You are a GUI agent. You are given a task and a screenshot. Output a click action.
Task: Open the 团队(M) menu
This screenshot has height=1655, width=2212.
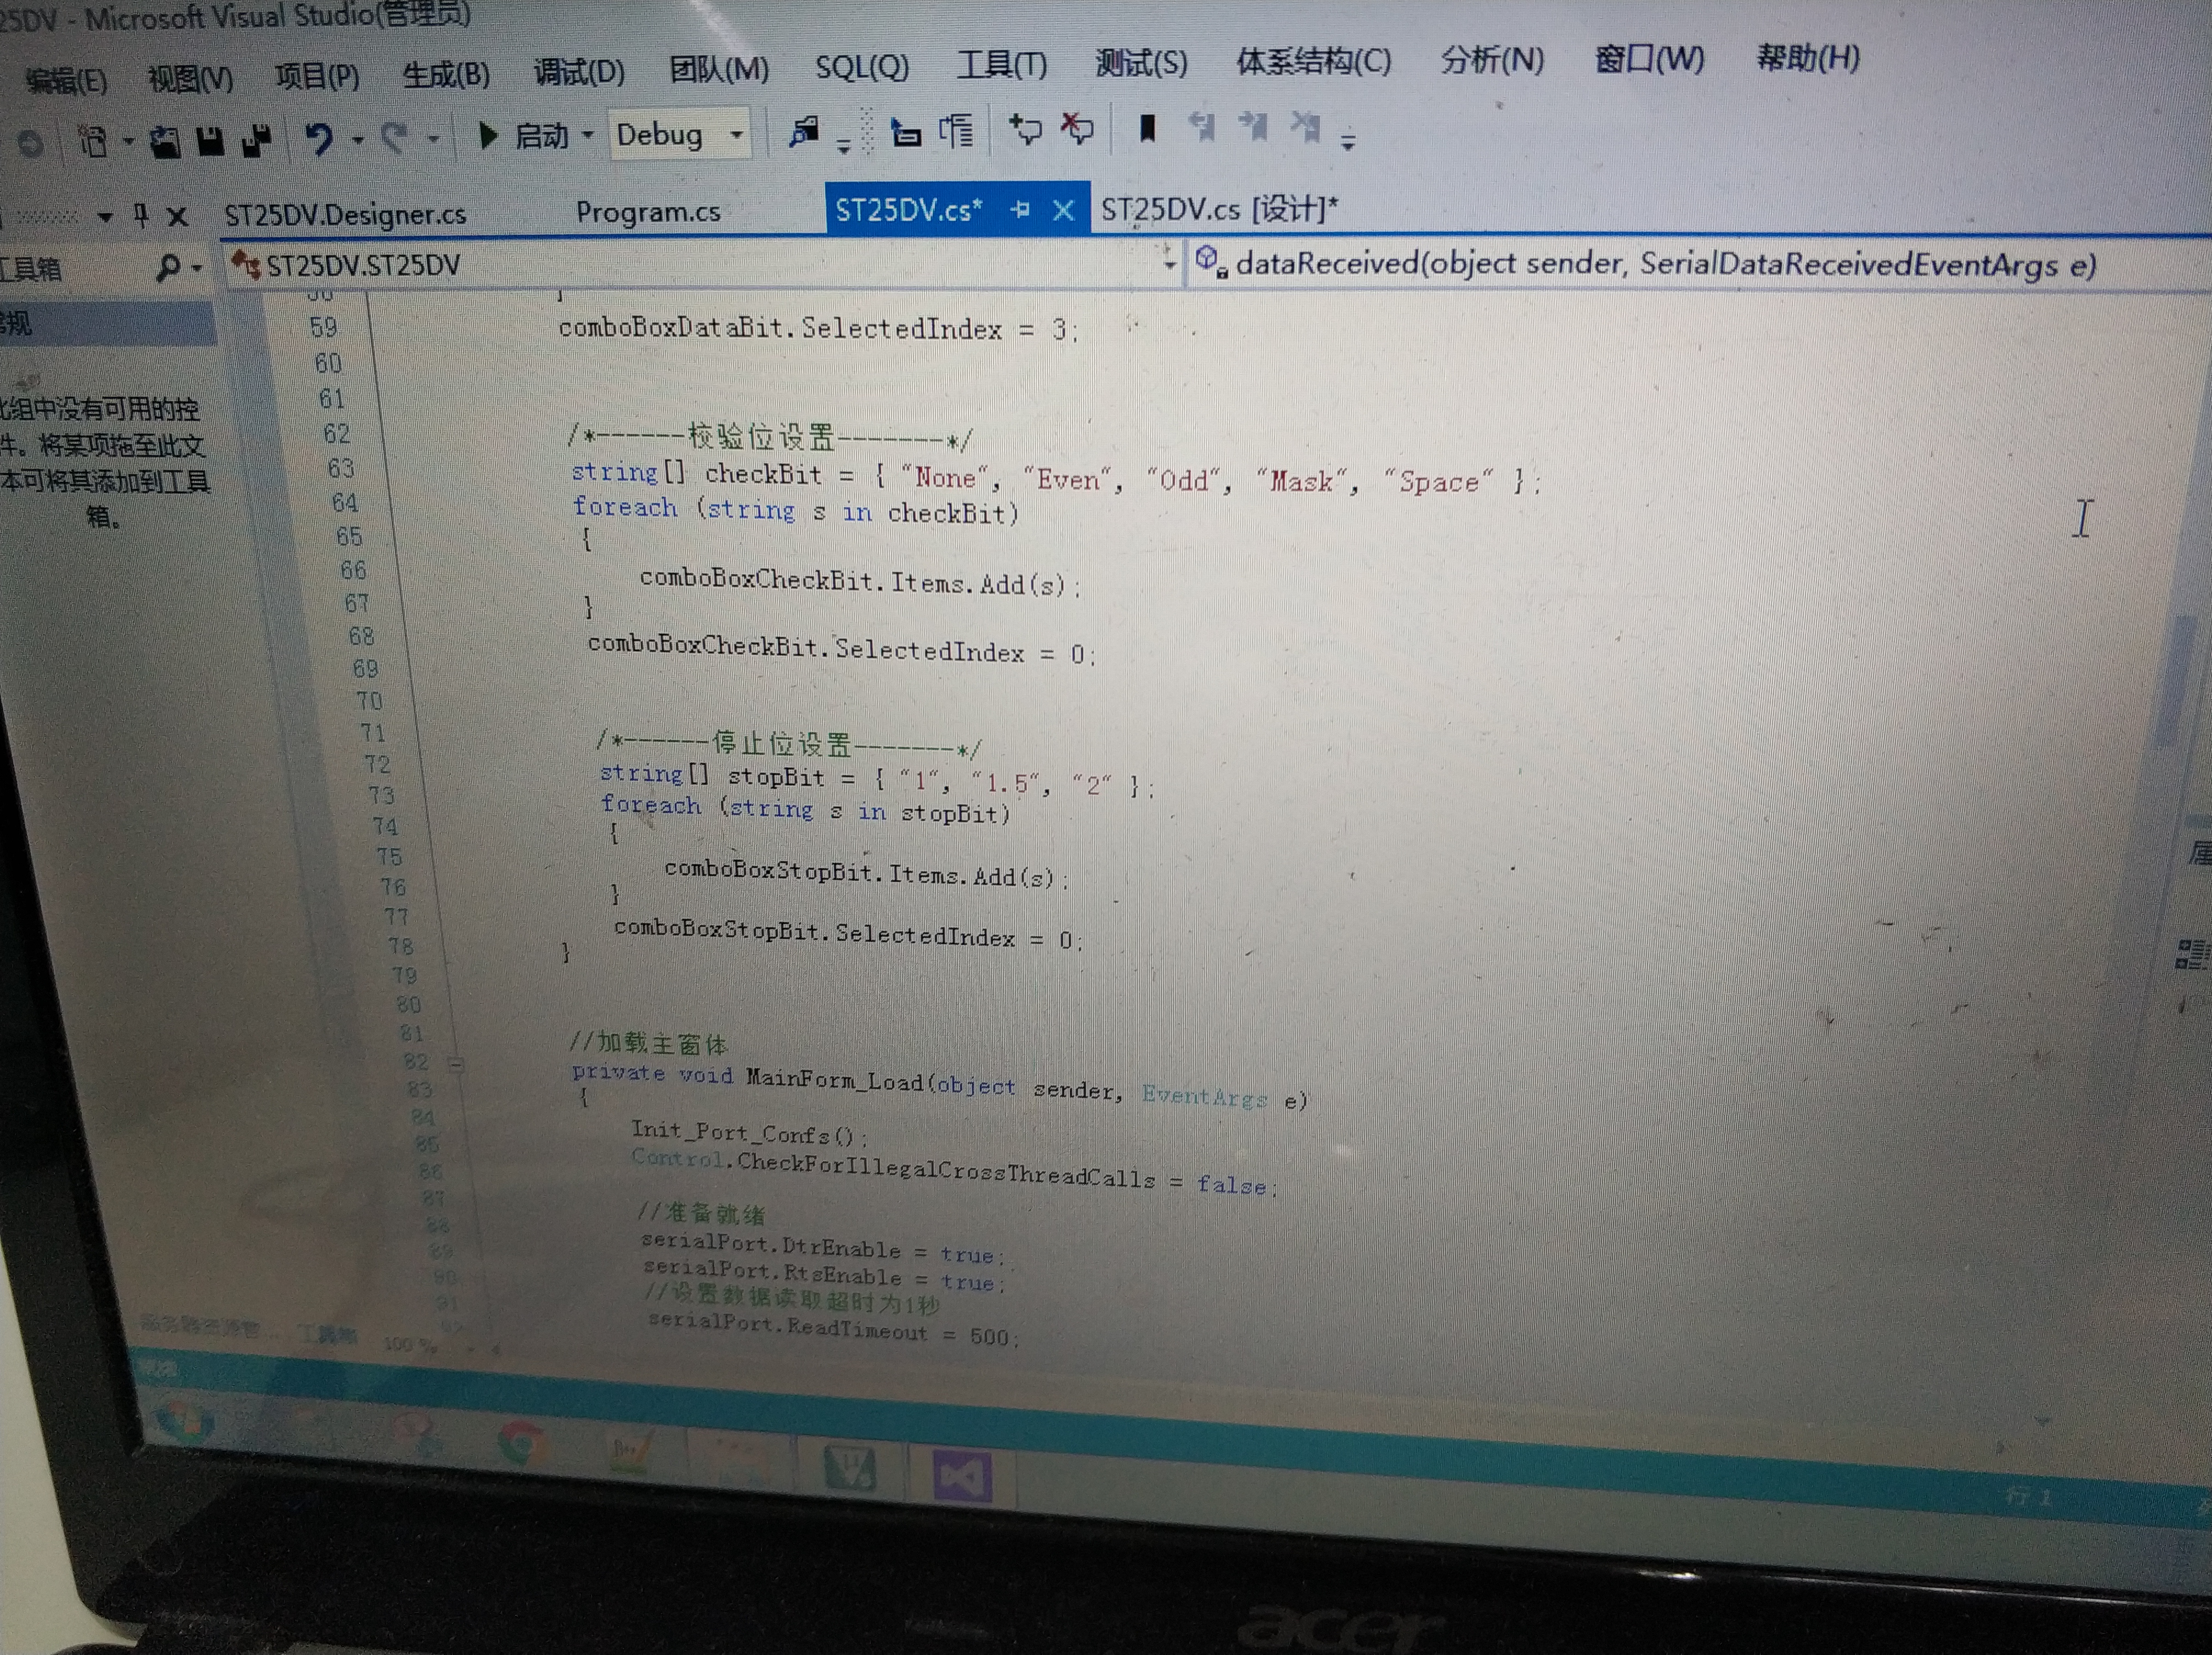(x=718, y=69)
